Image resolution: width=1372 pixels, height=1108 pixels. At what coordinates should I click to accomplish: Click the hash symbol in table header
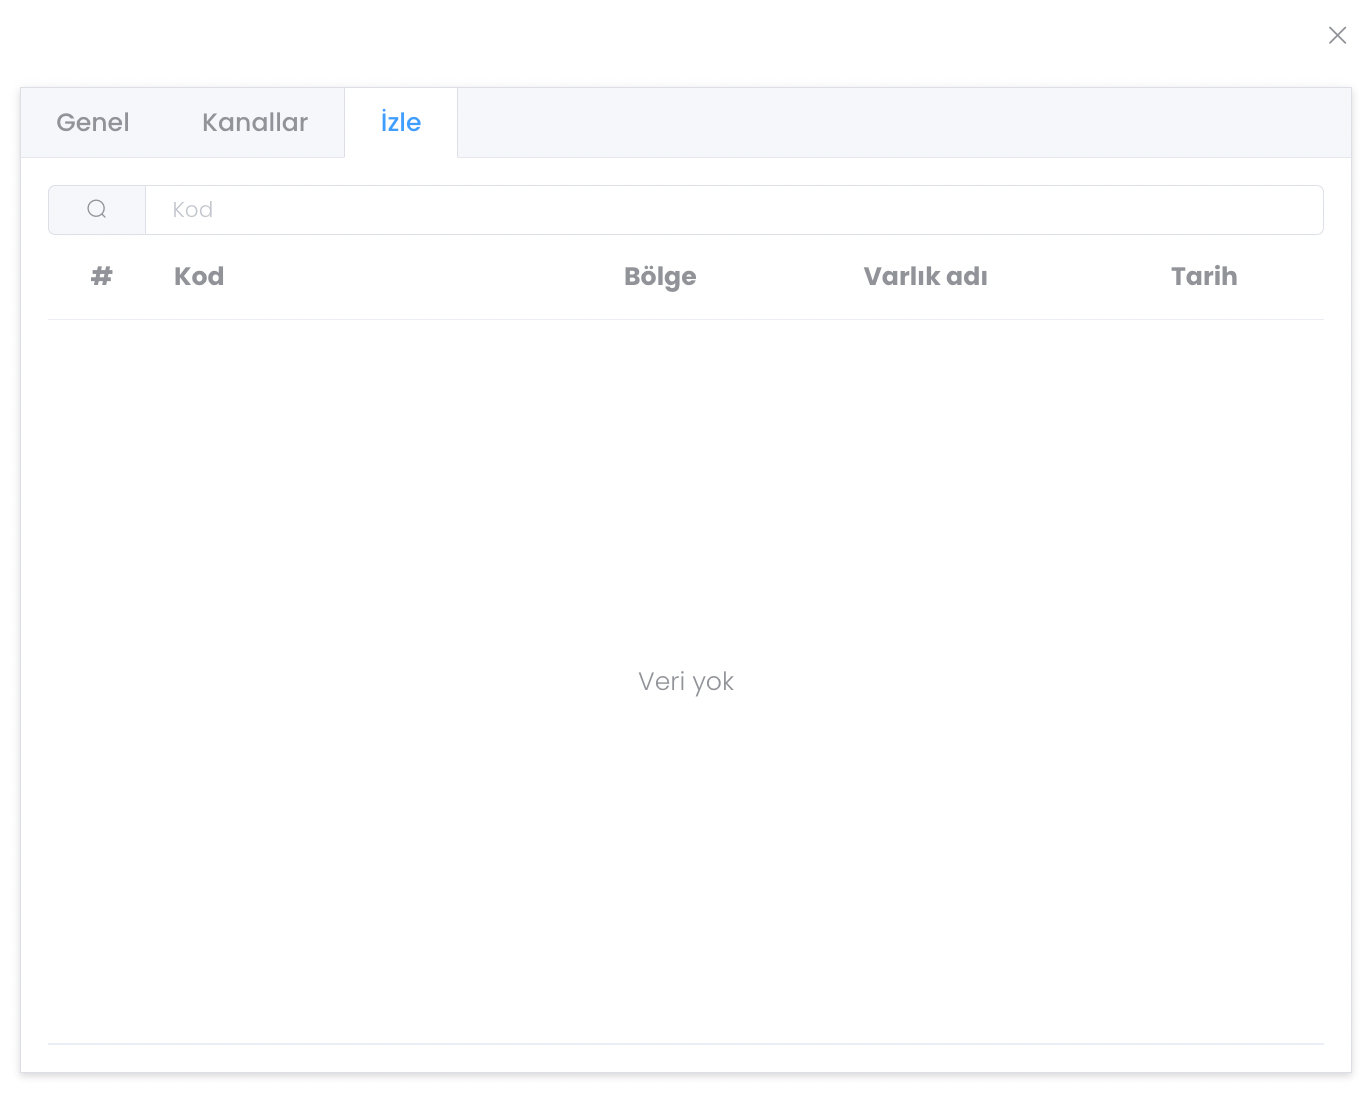click(x=102, y=277)
